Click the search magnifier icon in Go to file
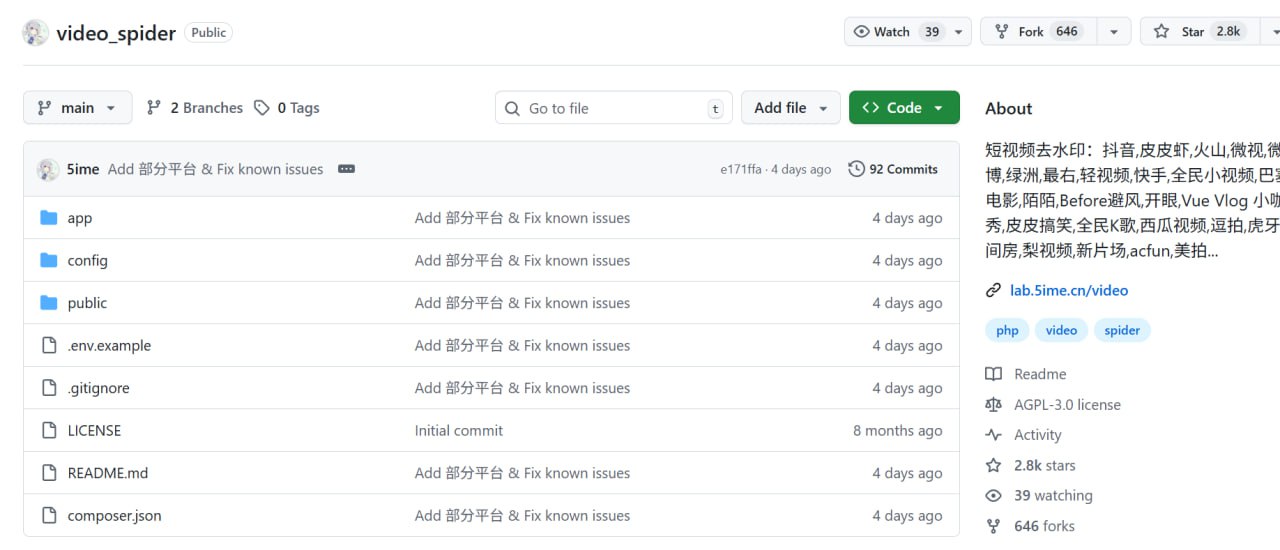Viewport: 1280px width, 550px height. pyautogui.click(x=512, y=108)
